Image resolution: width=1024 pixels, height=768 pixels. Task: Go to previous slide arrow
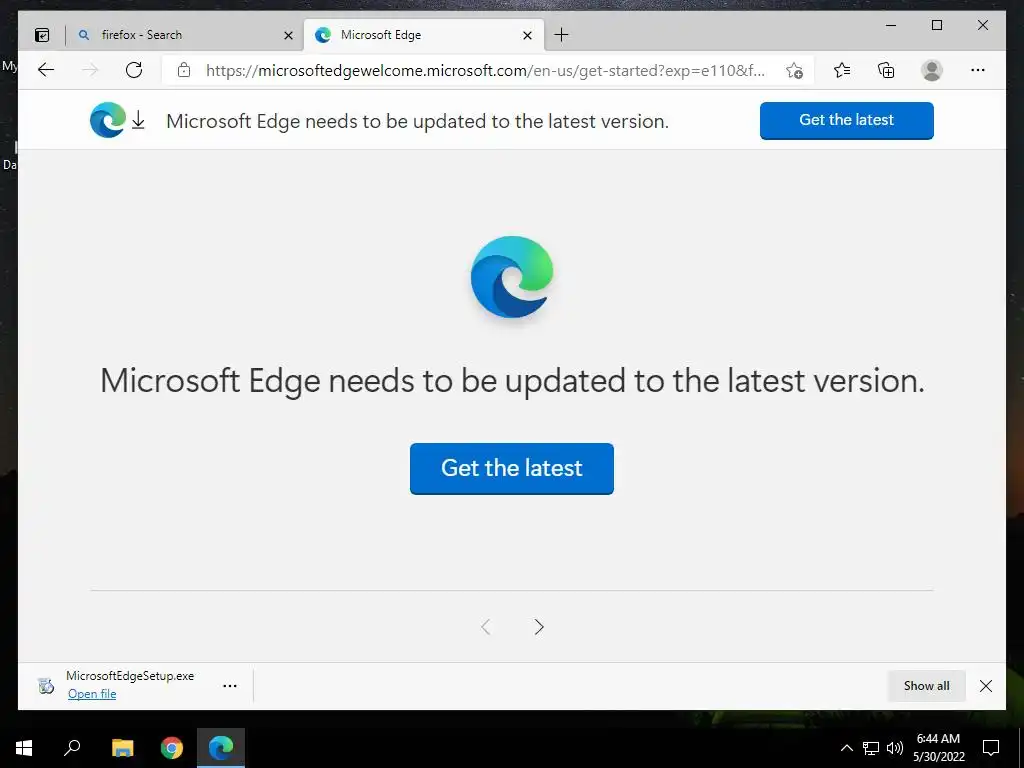click(x=485, y=627)
